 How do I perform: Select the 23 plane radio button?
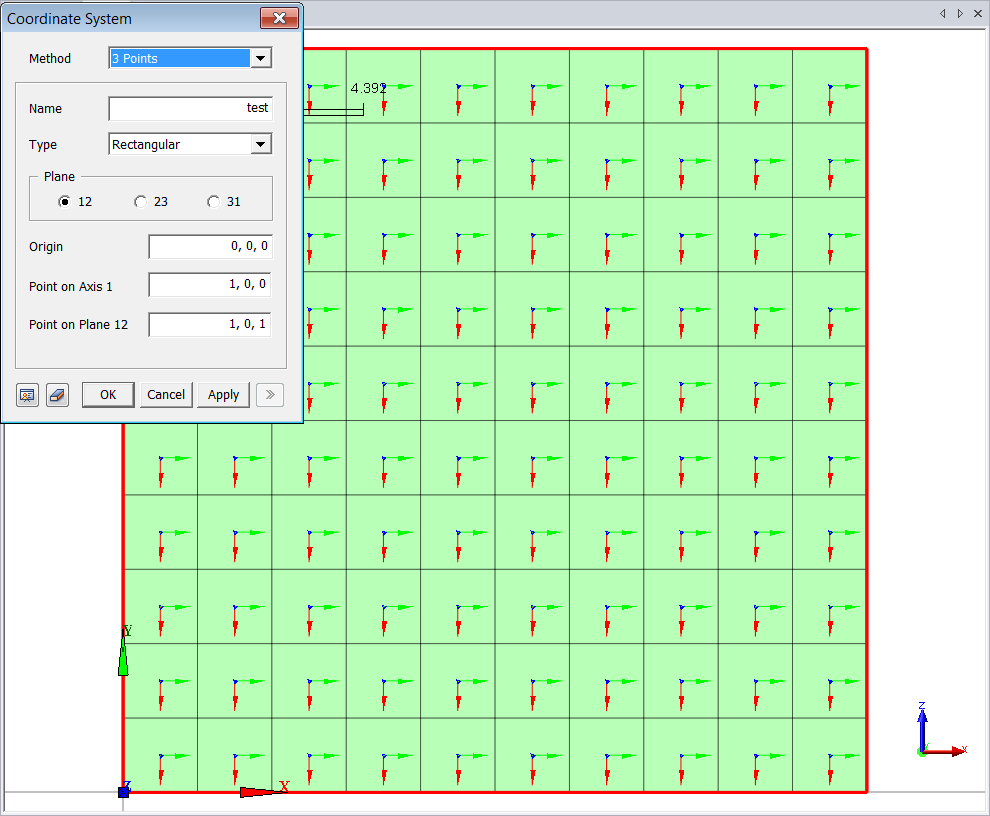(140, 201)
